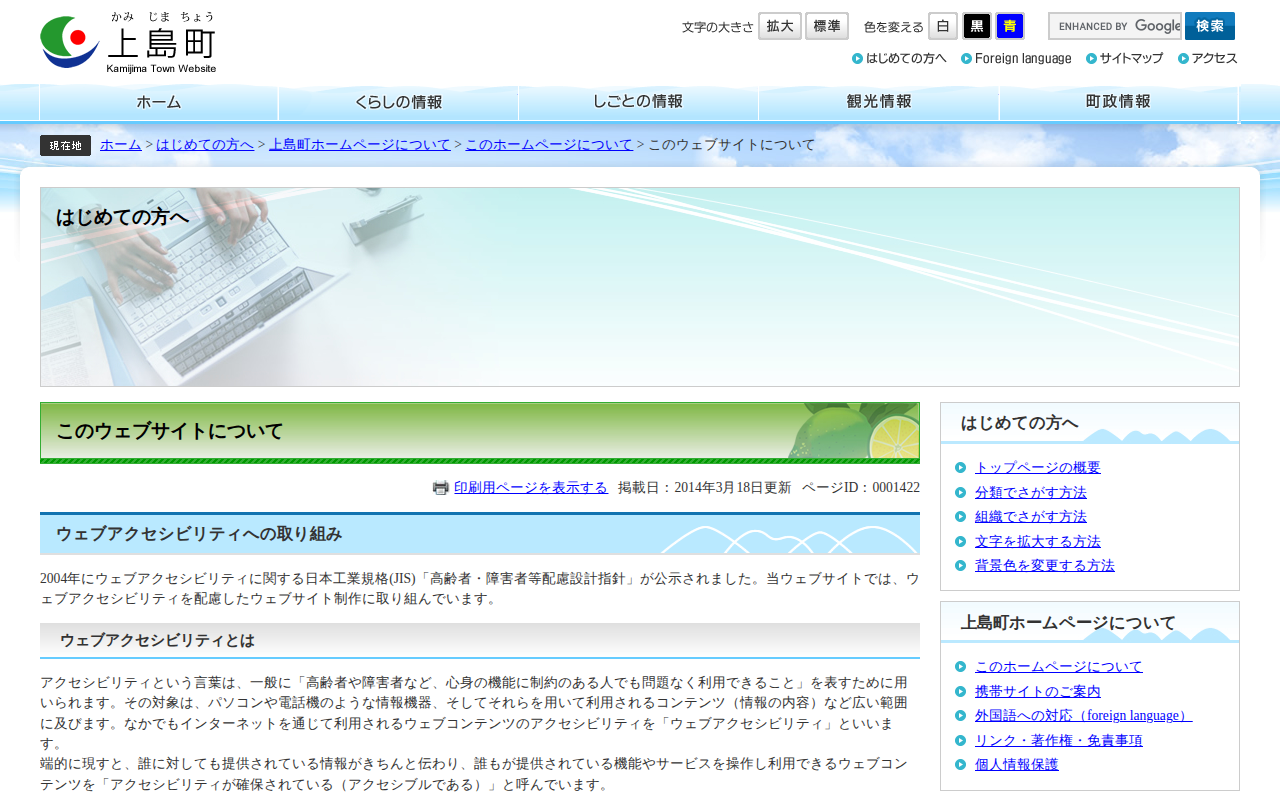Select the blue 青 color scheme
1280x800 pixels.
click(x=1010, y=26)
